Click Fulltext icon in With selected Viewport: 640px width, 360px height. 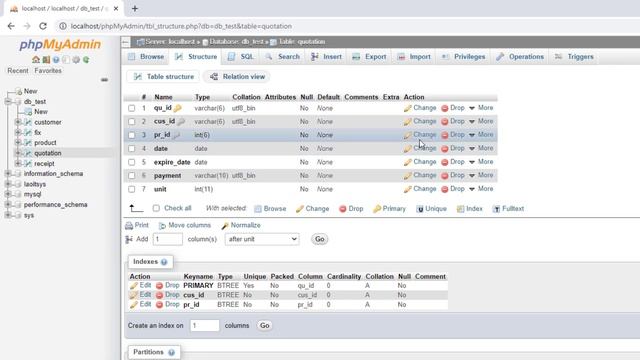click(x=496, y=209)
